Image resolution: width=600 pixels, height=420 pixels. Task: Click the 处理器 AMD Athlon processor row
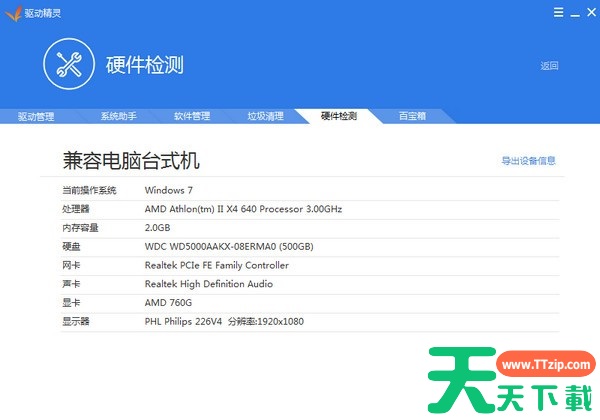[x=243, y=209]
